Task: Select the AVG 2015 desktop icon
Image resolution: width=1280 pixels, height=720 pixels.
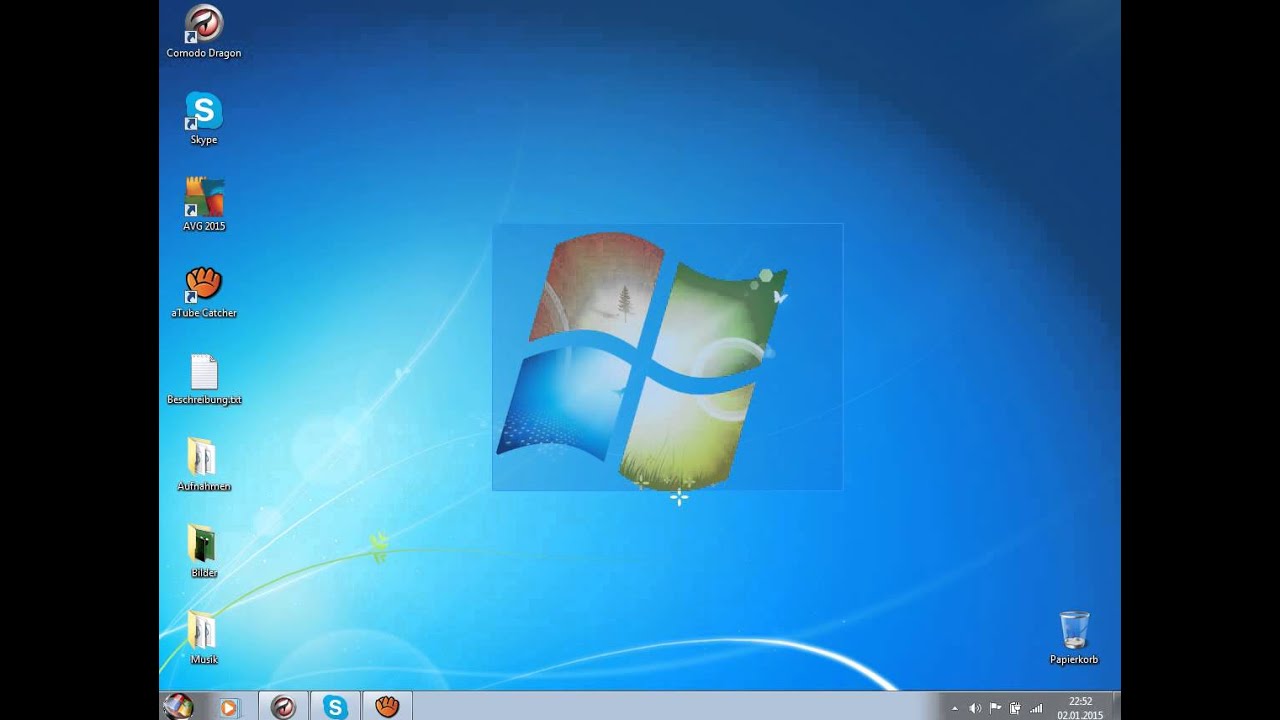Action: [x=204, y=205]
